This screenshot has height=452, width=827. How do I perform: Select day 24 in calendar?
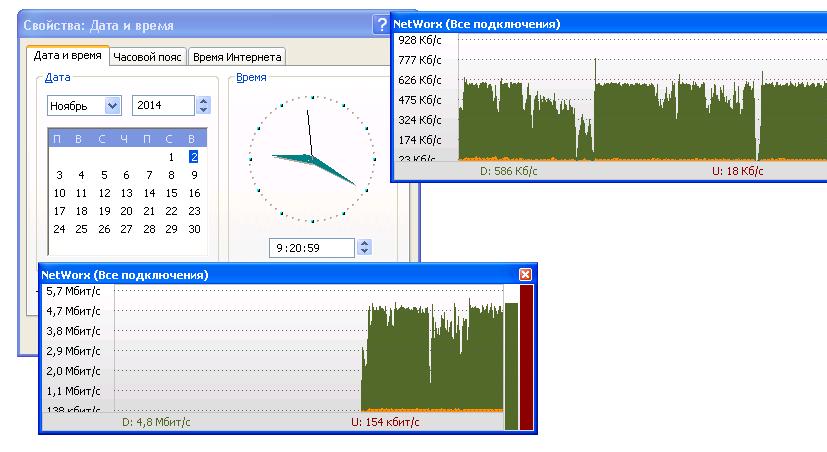[60, 229]
